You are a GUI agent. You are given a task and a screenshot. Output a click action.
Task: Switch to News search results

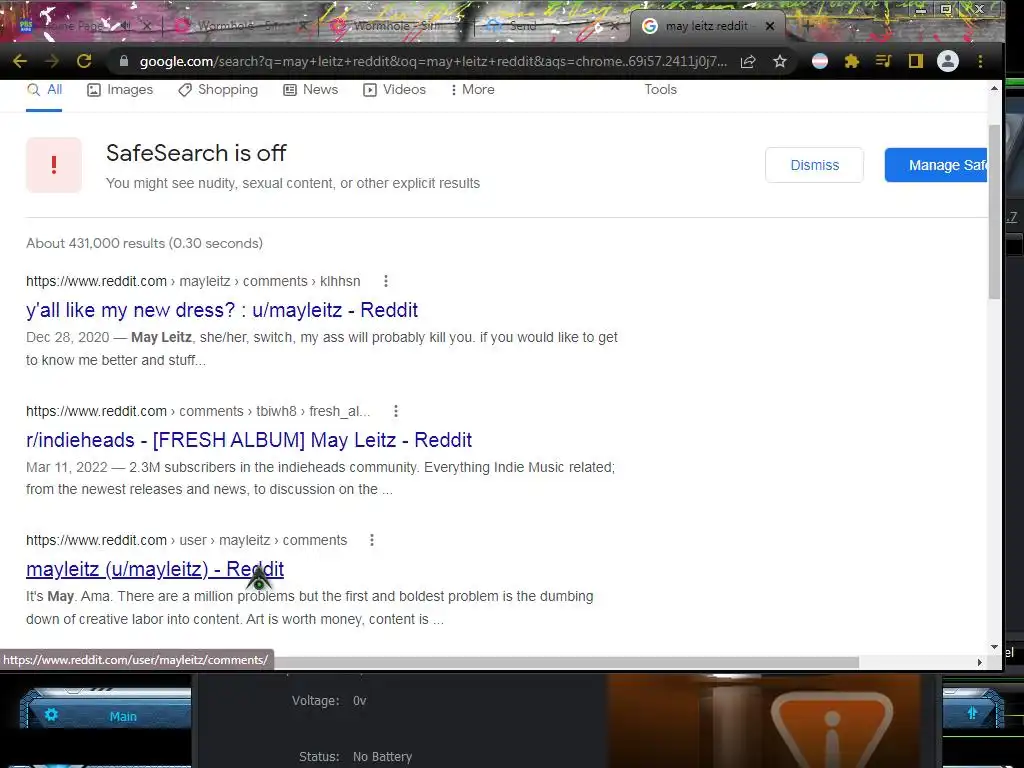[x=310, y=89]
